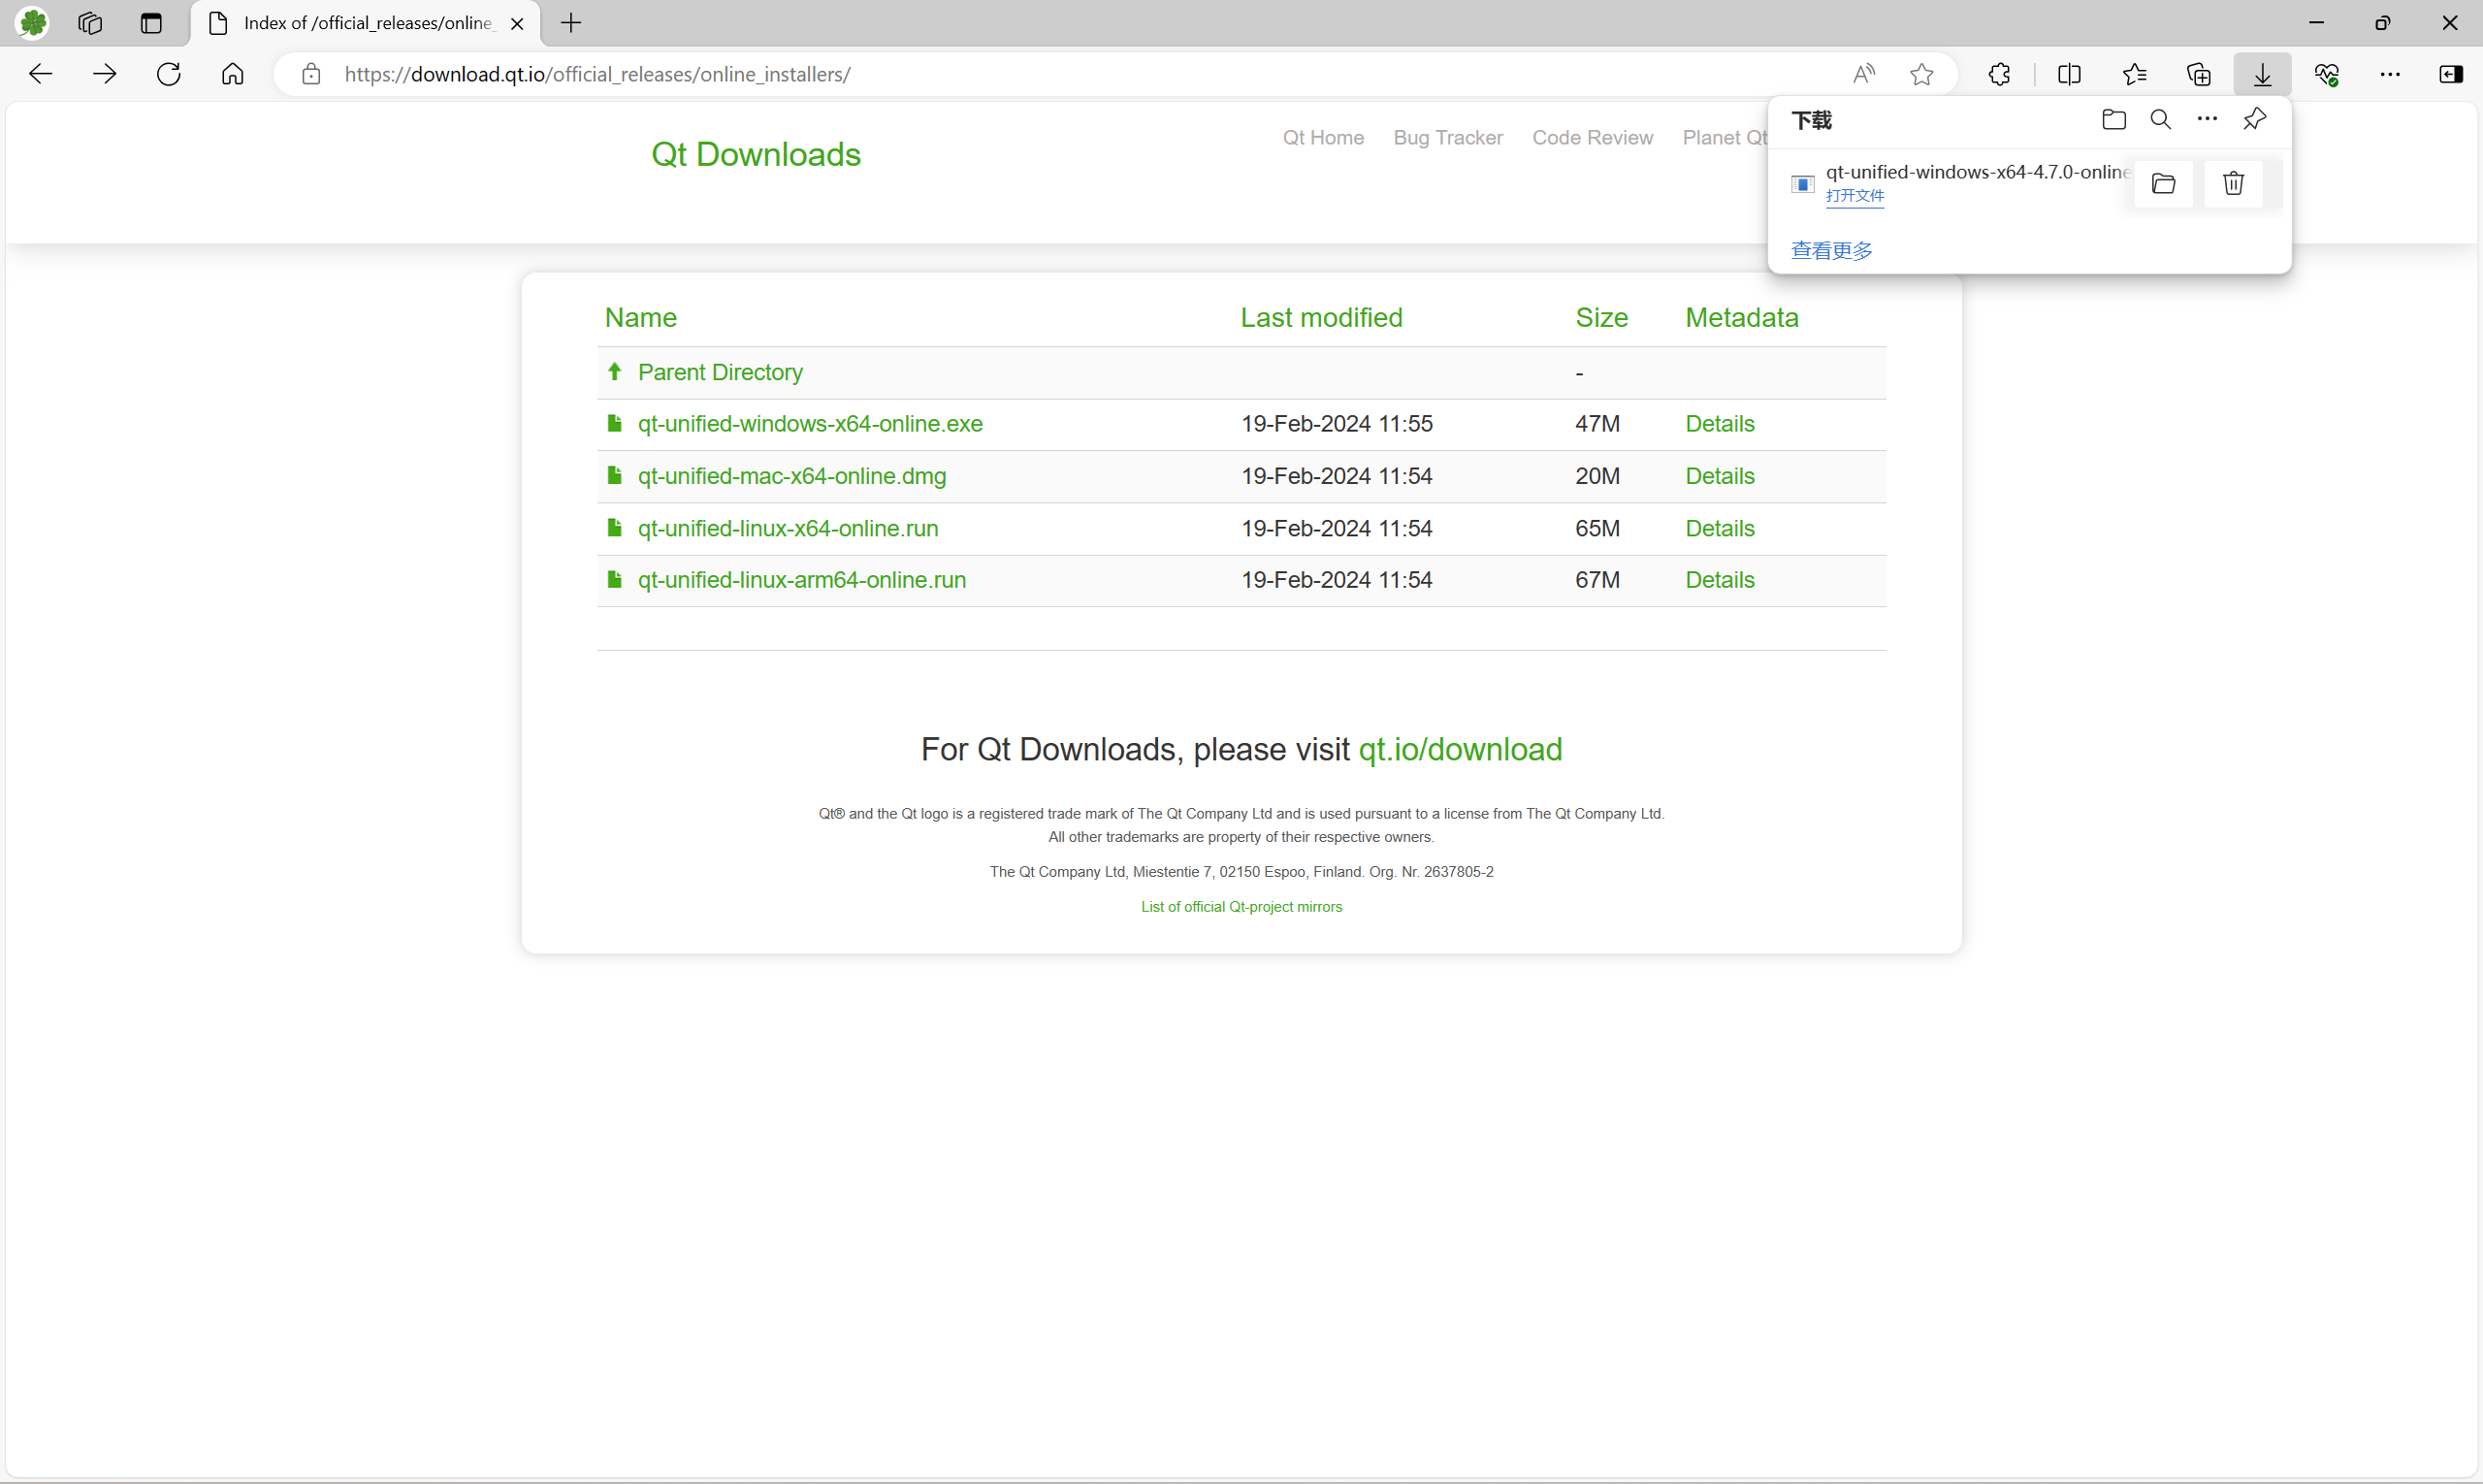Open Details for linux-arm64 installer
Screen dimensions: 2483x1484
pyautogui.click(x=1719, y=580)
